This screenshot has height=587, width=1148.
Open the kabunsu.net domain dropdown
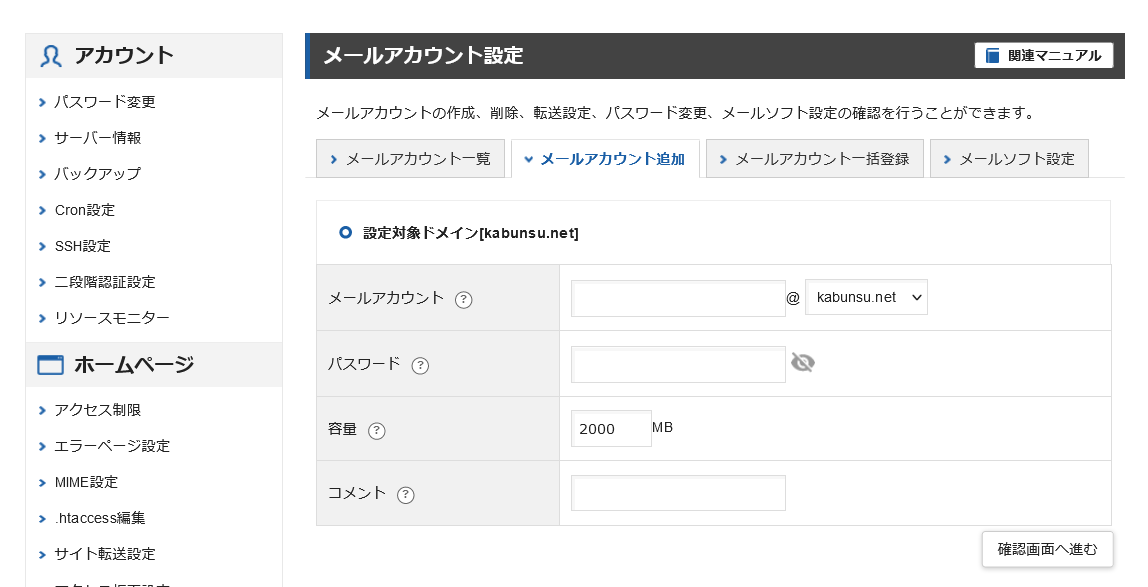[866, 297]
